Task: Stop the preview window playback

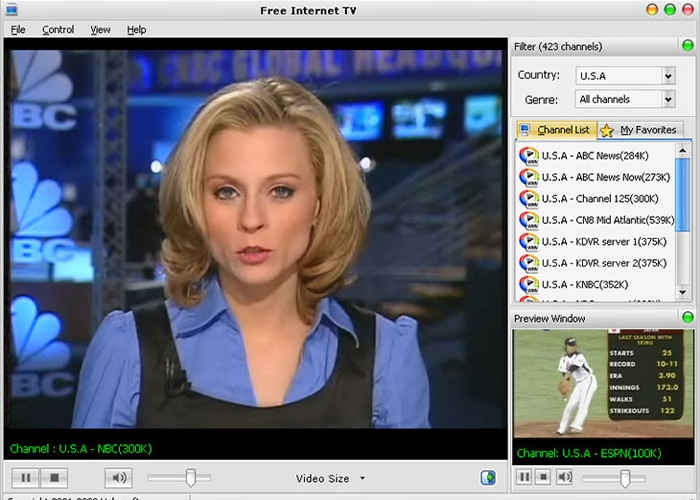Action: [x=543, y=477]
